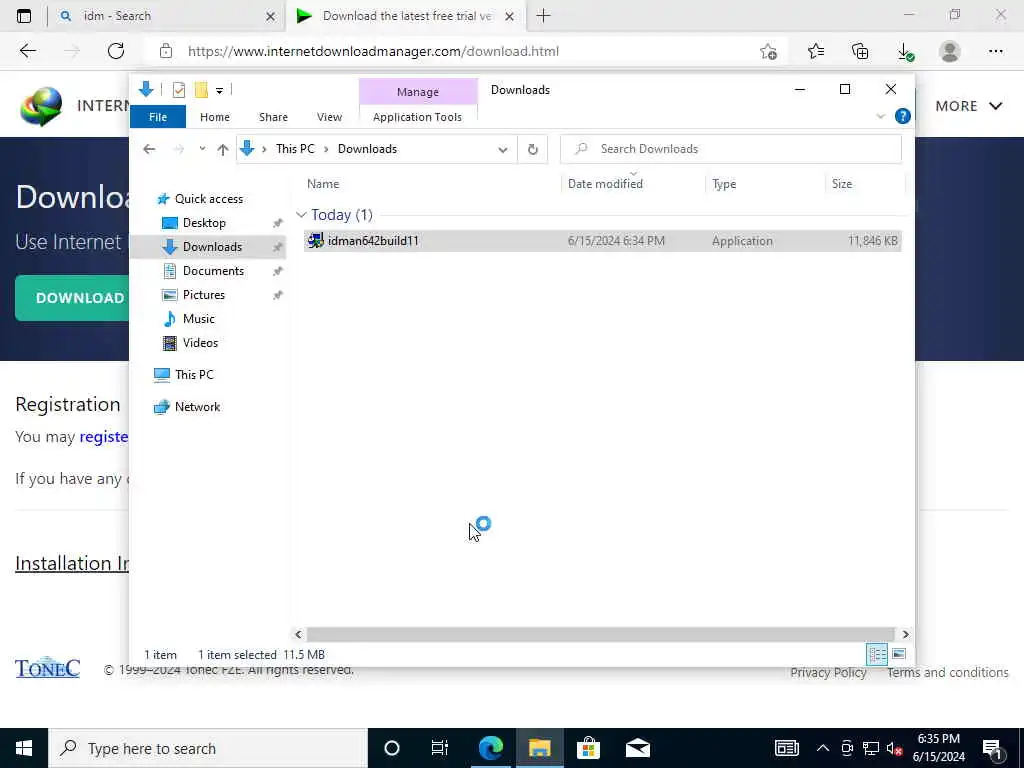View site info lock icon
Viewport: 1024px width, 768px height.
(x=166, y=51)
